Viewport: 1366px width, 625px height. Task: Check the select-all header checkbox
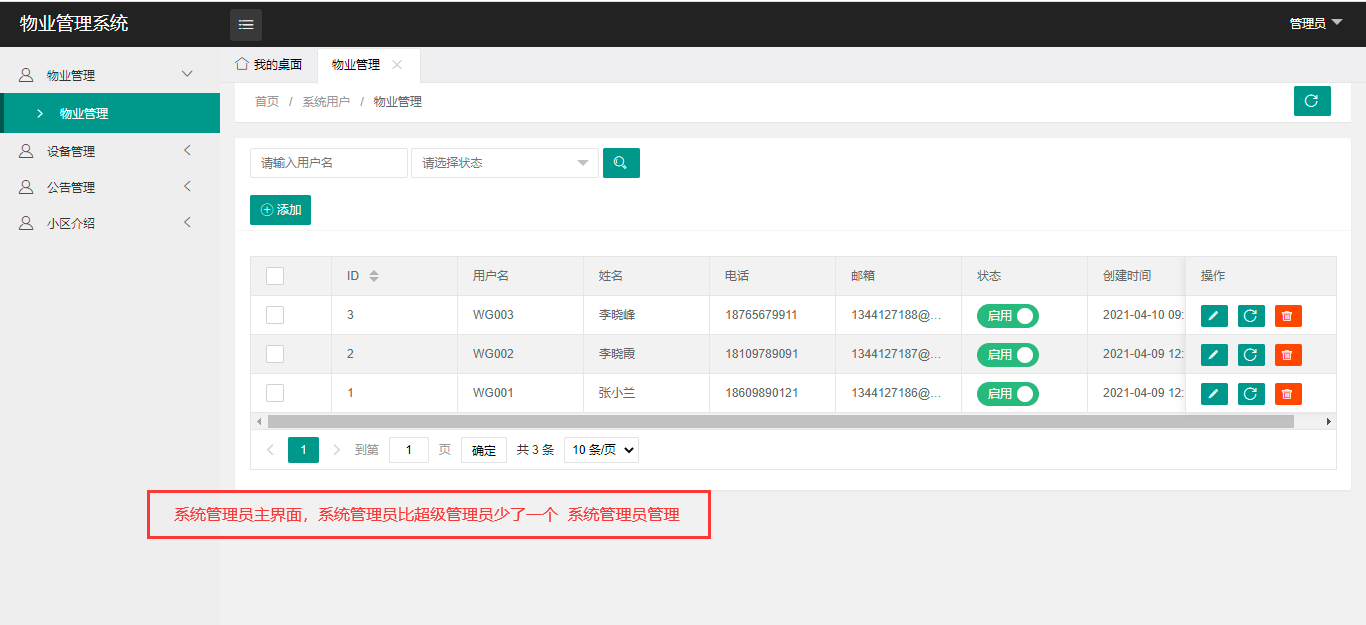[275, 276]
